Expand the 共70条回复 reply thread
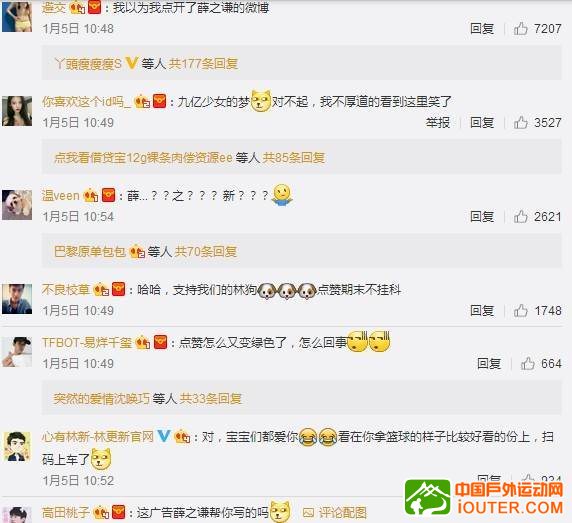This screenshot has width=572, height=523. pyautogui.click(x=206, y=251)
